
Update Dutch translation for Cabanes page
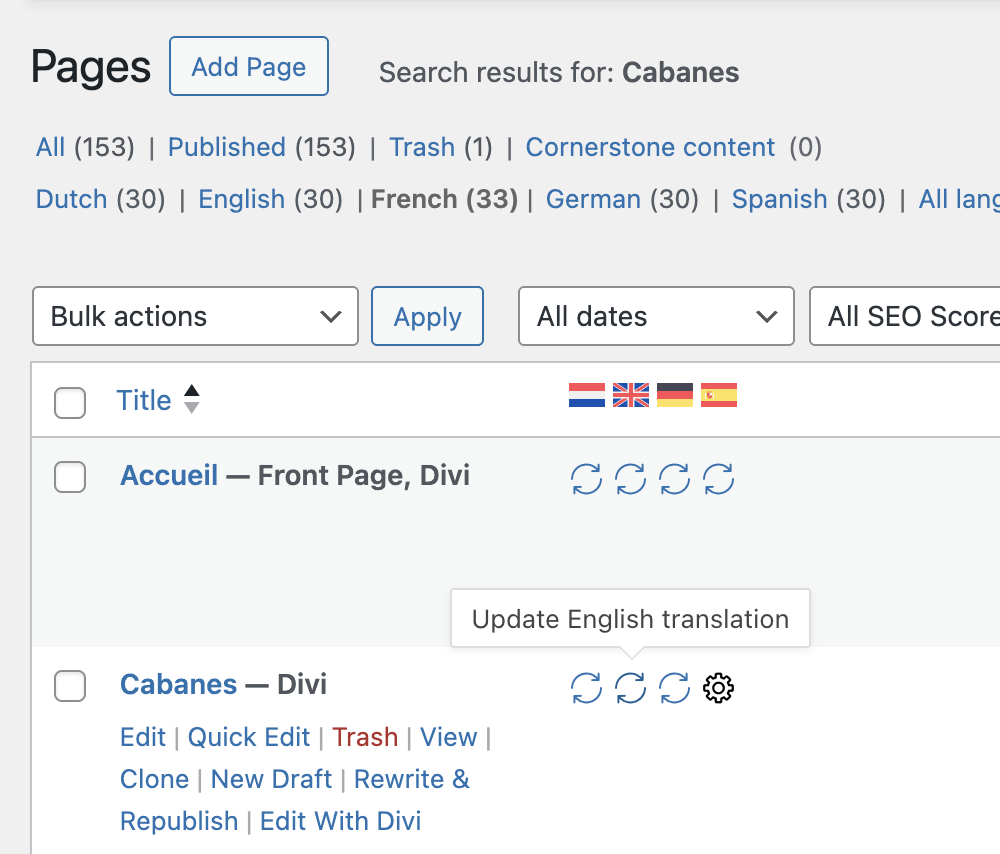coord(586,688)
